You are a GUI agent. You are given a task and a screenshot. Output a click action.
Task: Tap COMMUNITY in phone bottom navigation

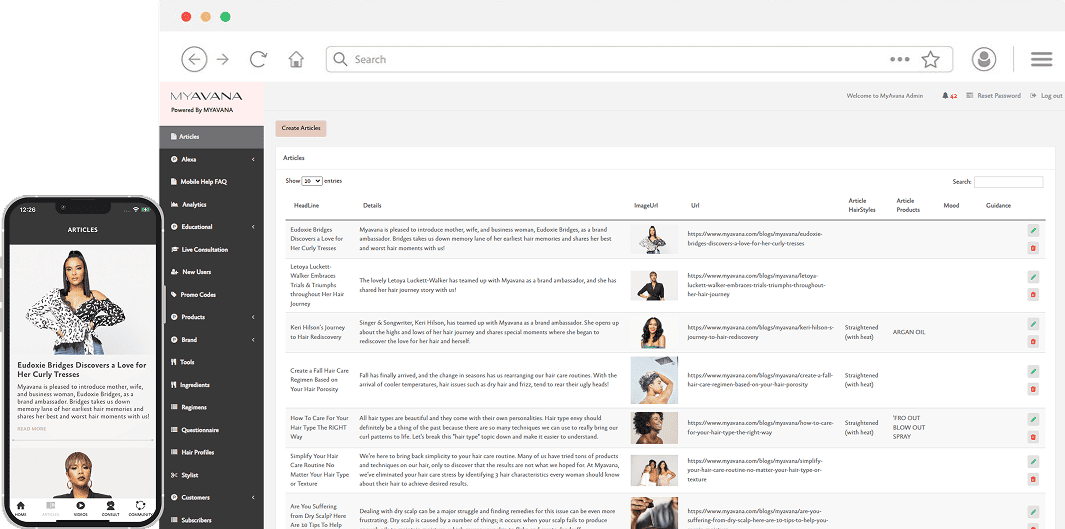pyautogui.click(x=140, y=509)
